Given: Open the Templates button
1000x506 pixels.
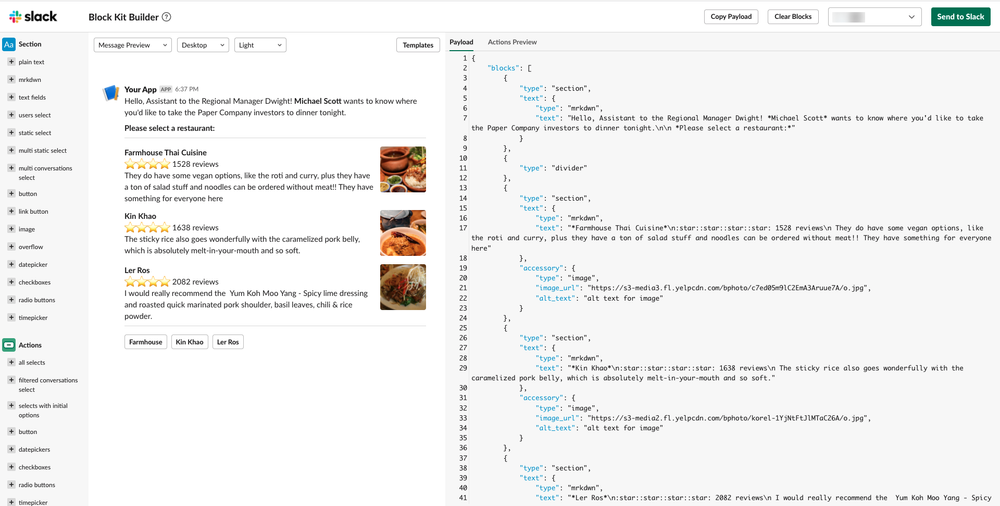Looking at the screenshot, I should coord(418,45).
